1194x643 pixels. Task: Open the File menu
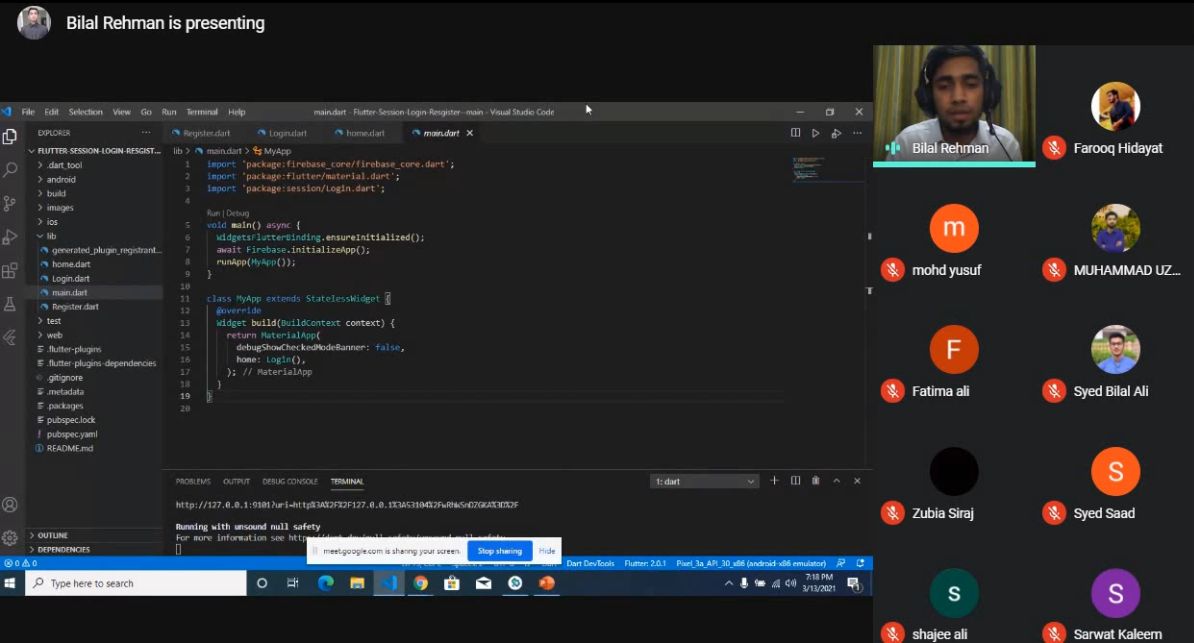point(28,112)
